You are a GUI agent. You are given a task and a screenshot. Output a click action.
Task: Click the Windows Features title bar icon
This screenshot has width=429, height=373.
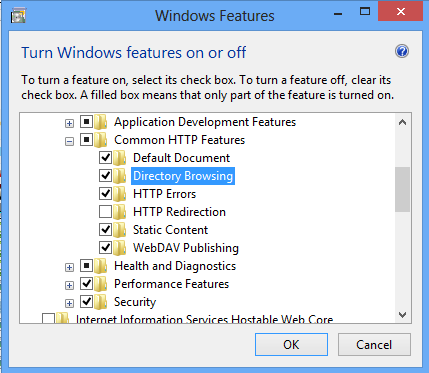tap(19, 16)
